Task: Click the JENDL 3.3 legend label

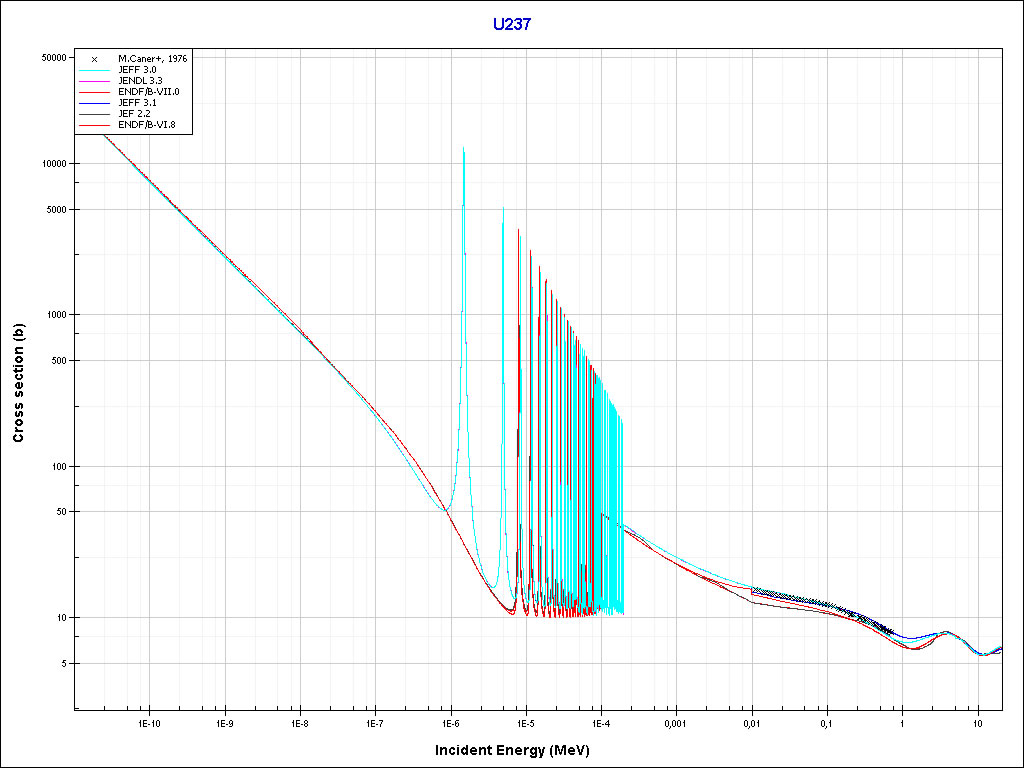Action: 140,81
